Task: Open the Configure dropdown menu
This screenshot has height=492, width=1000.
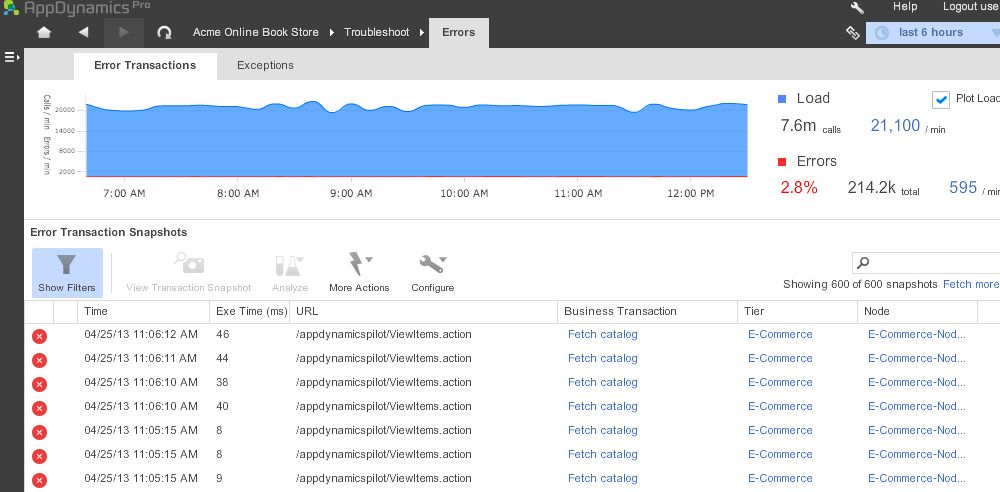Action: [x=432, y=272]
